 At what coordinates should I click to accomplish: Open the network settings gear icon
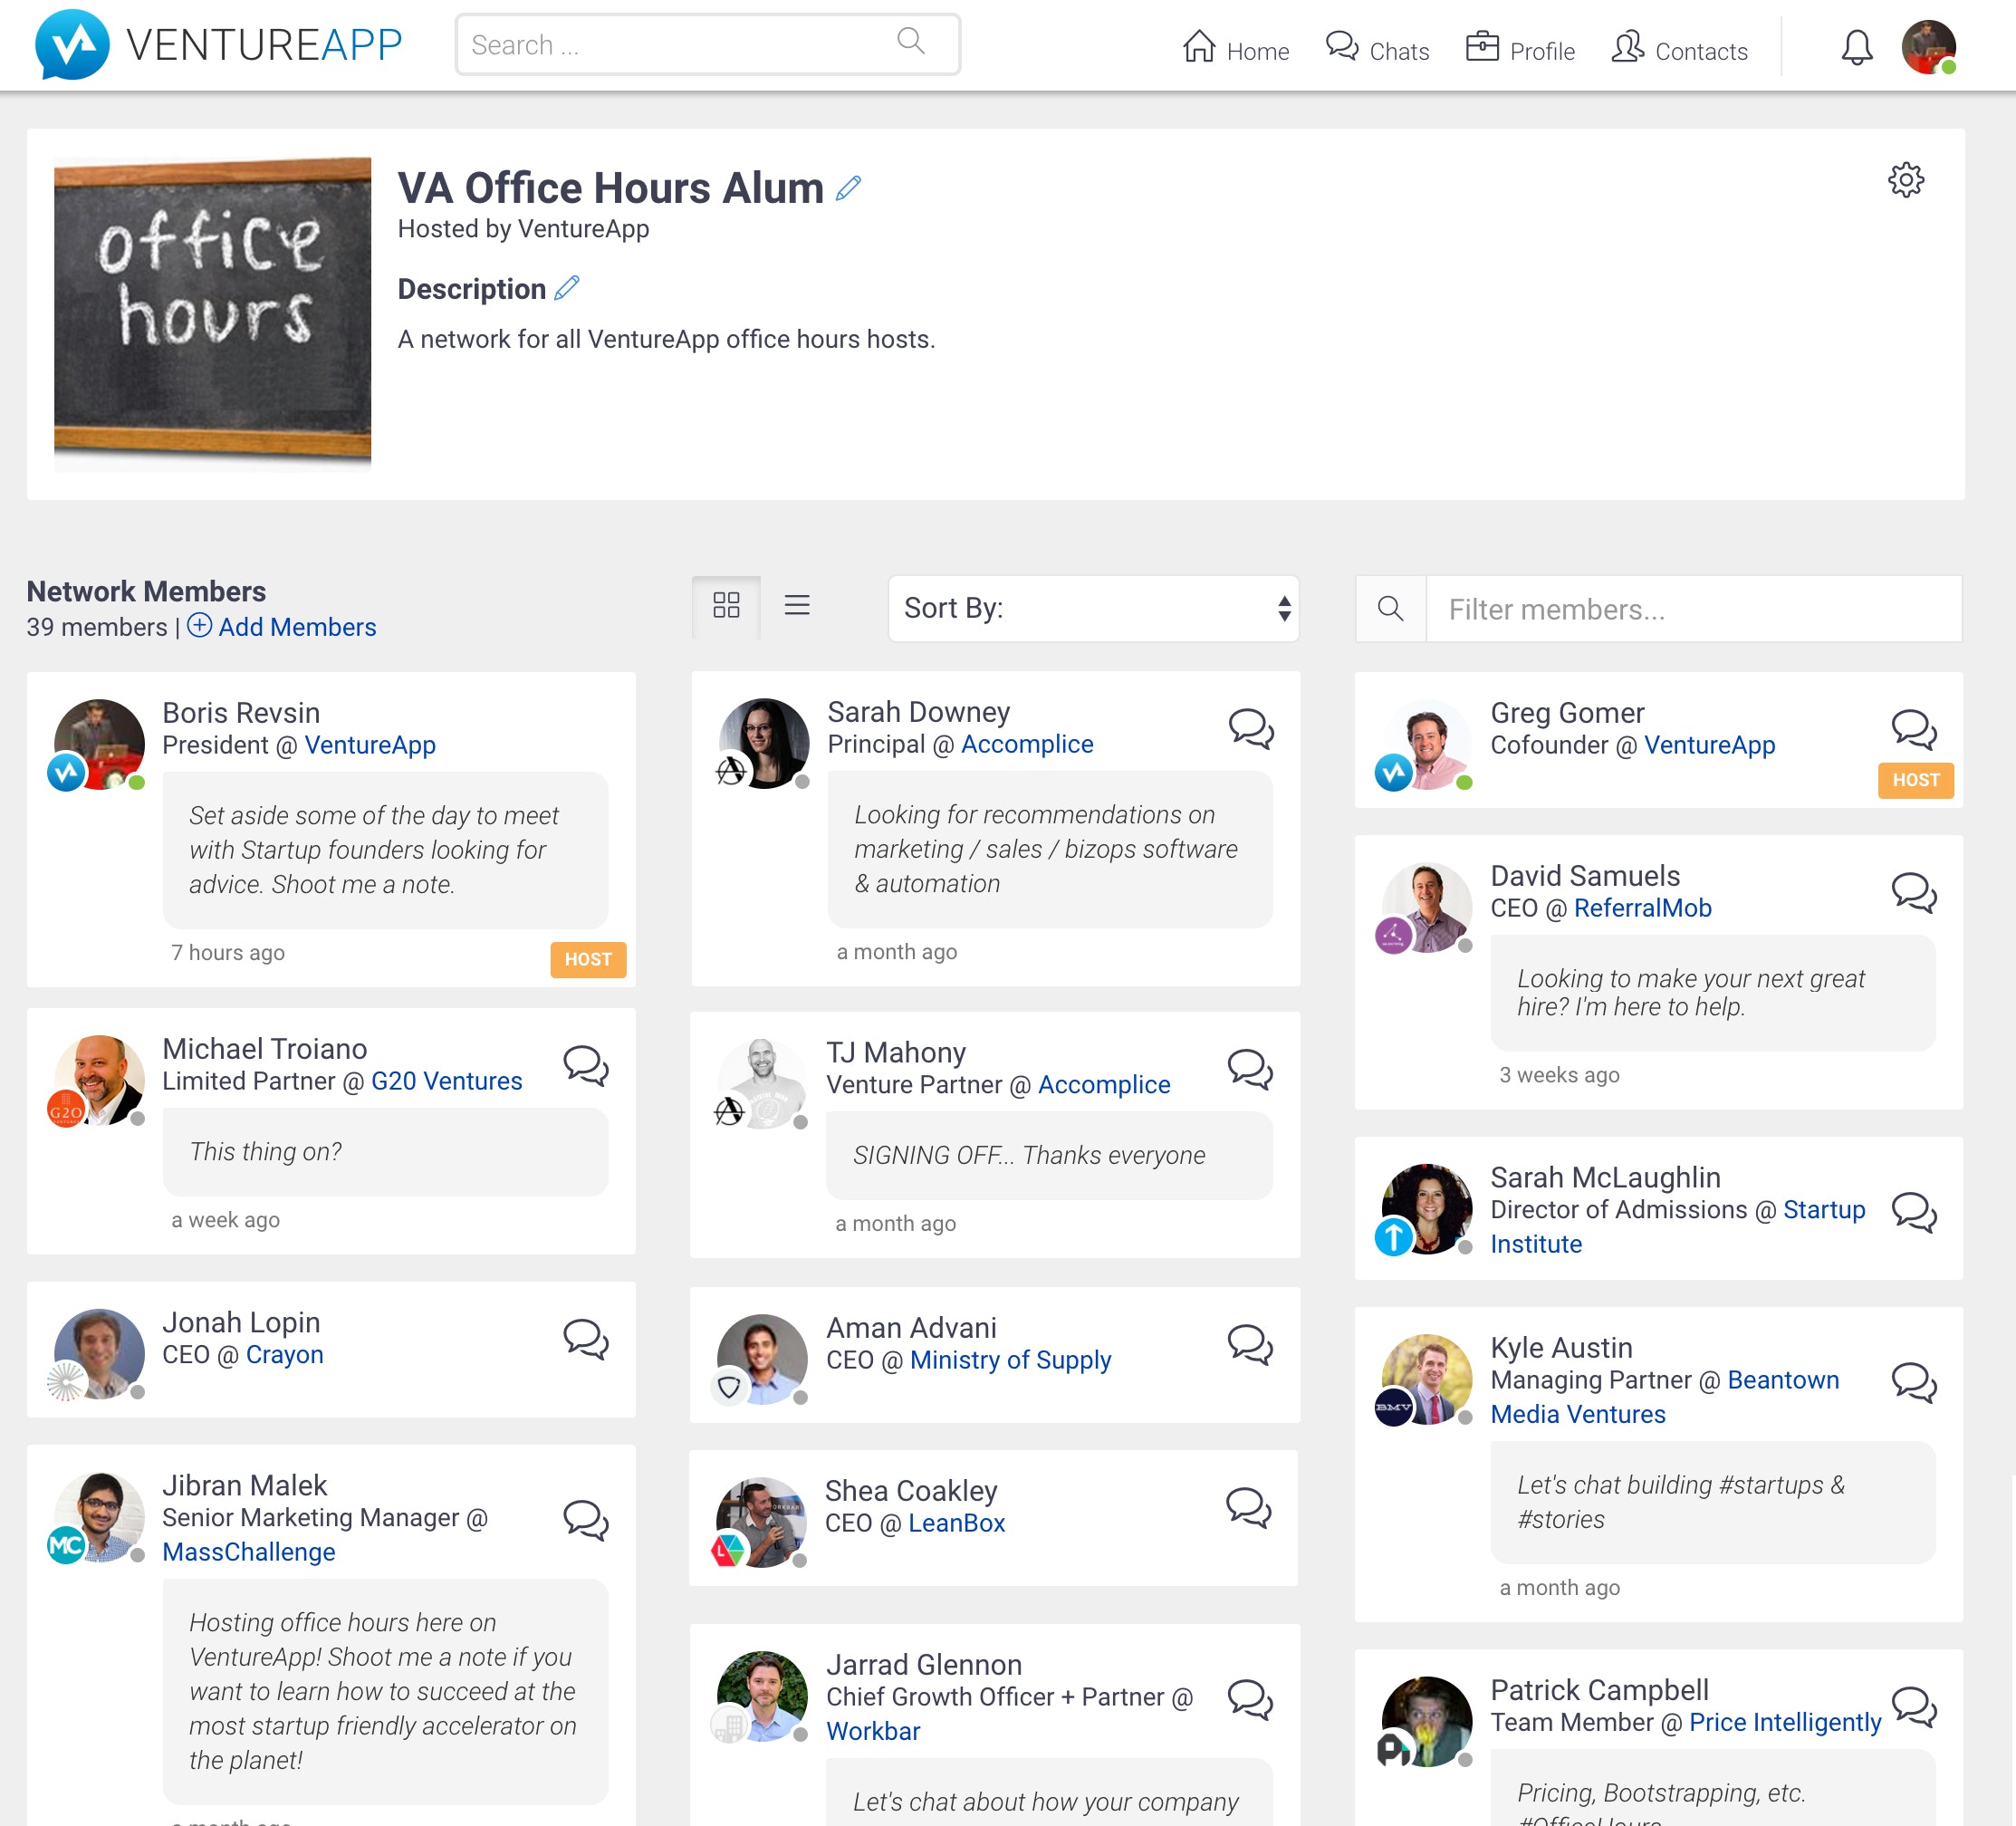point(1905,180)
